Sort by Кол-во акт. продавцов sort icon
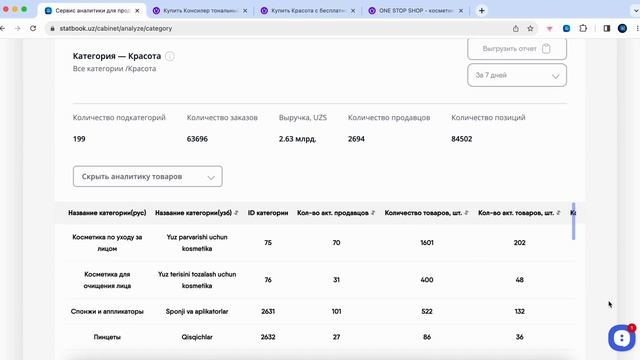This screenshot has height=360, width=640. tap(373, 213)
